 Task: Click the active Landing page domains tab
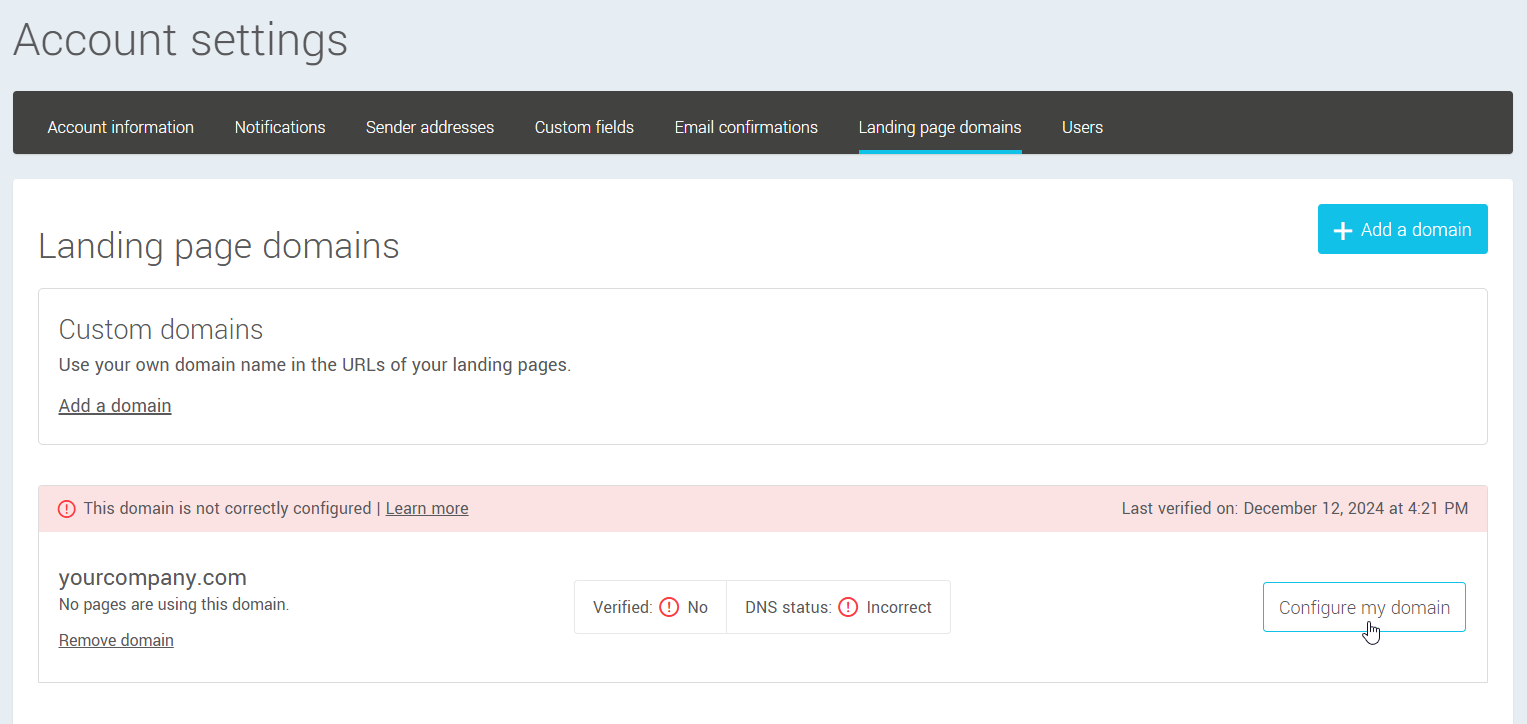(x=939, y=127)
